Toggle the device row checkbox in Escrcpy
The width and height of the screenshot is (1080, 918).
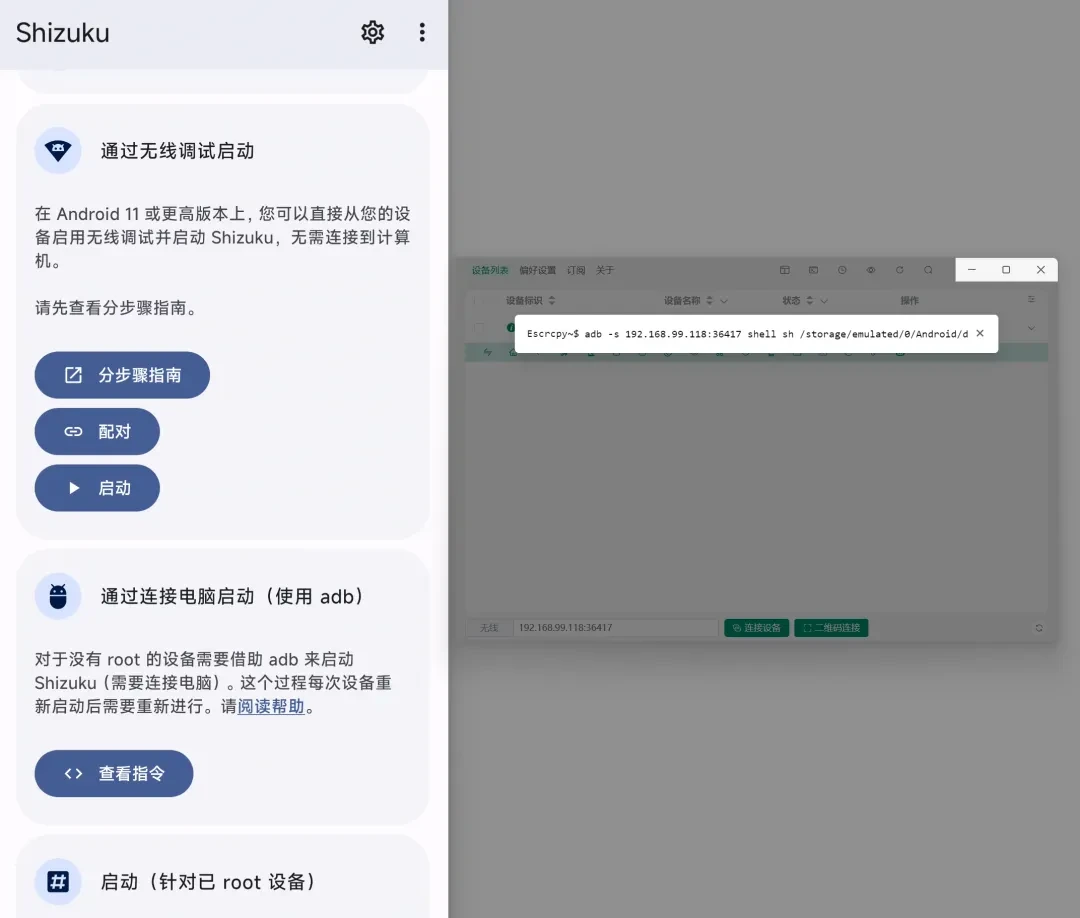479,328
